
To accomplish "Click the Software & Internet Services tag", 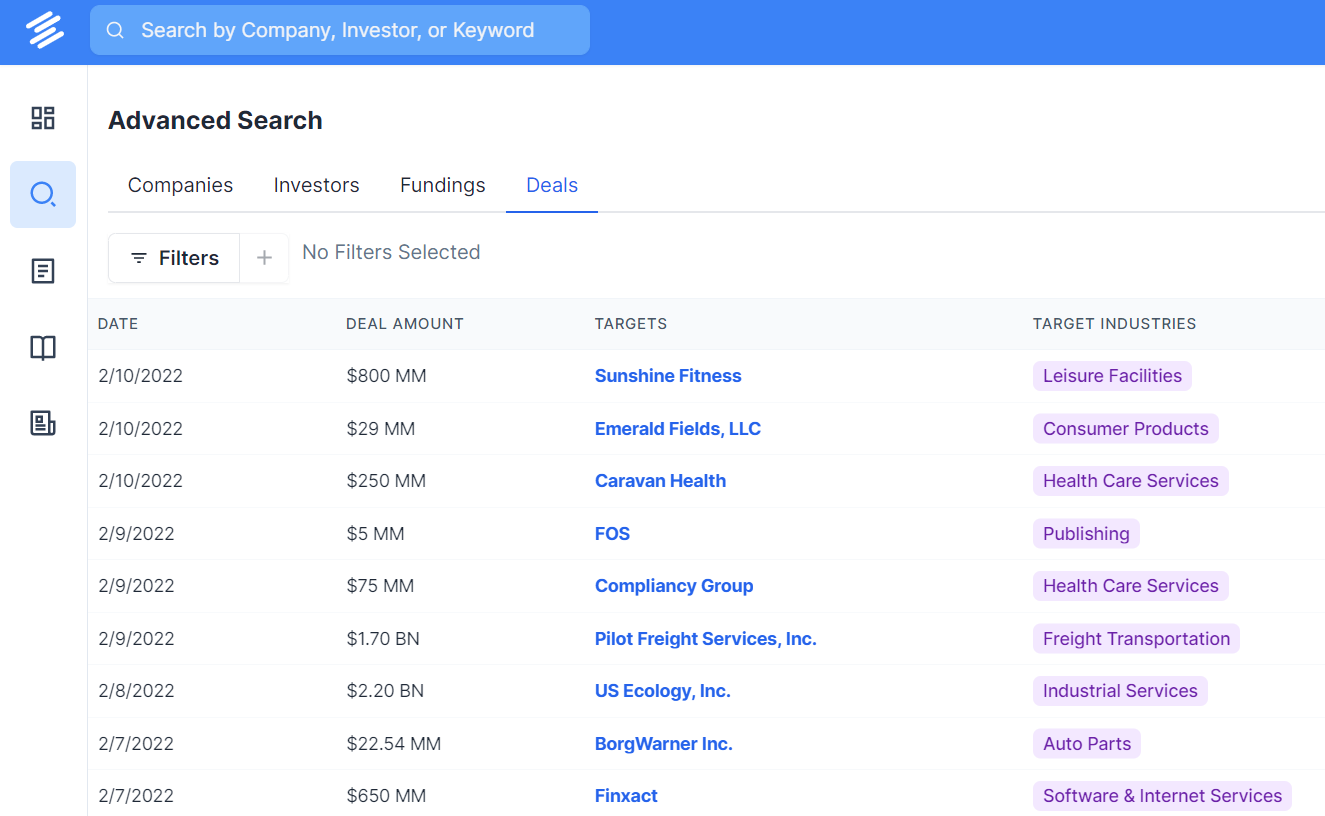I will [1162, 796].
